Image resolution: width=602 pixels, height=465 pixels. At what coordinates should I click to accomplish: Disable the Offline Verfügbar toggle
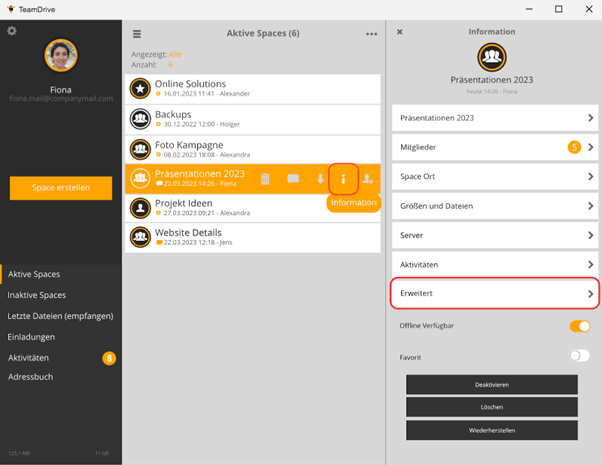click(x=579, y=326)
